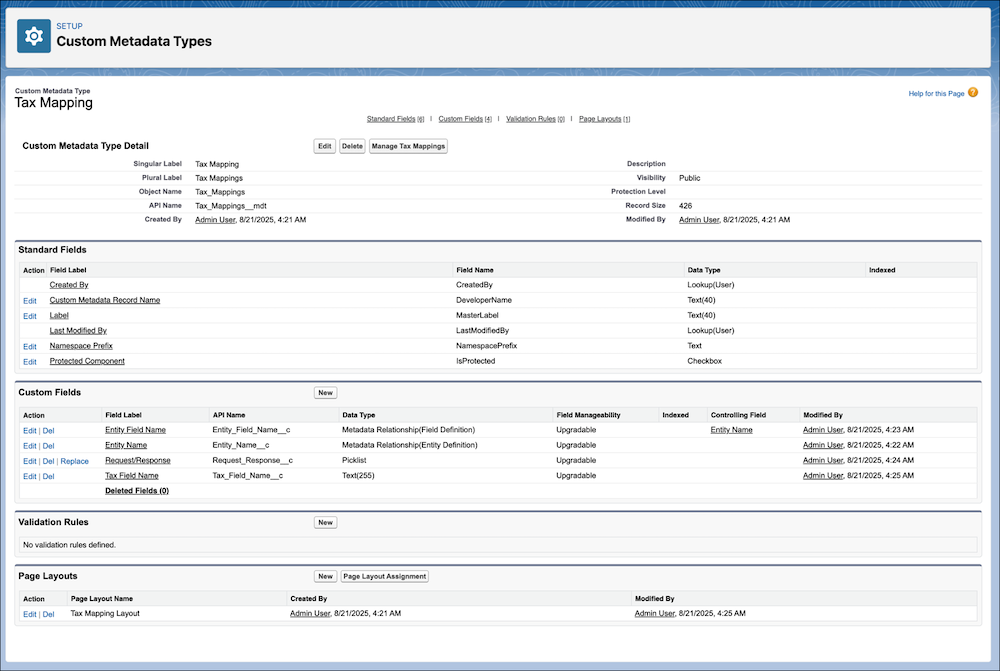
Task: Delete the Request/Response custom field
Action: pos(48,461)
